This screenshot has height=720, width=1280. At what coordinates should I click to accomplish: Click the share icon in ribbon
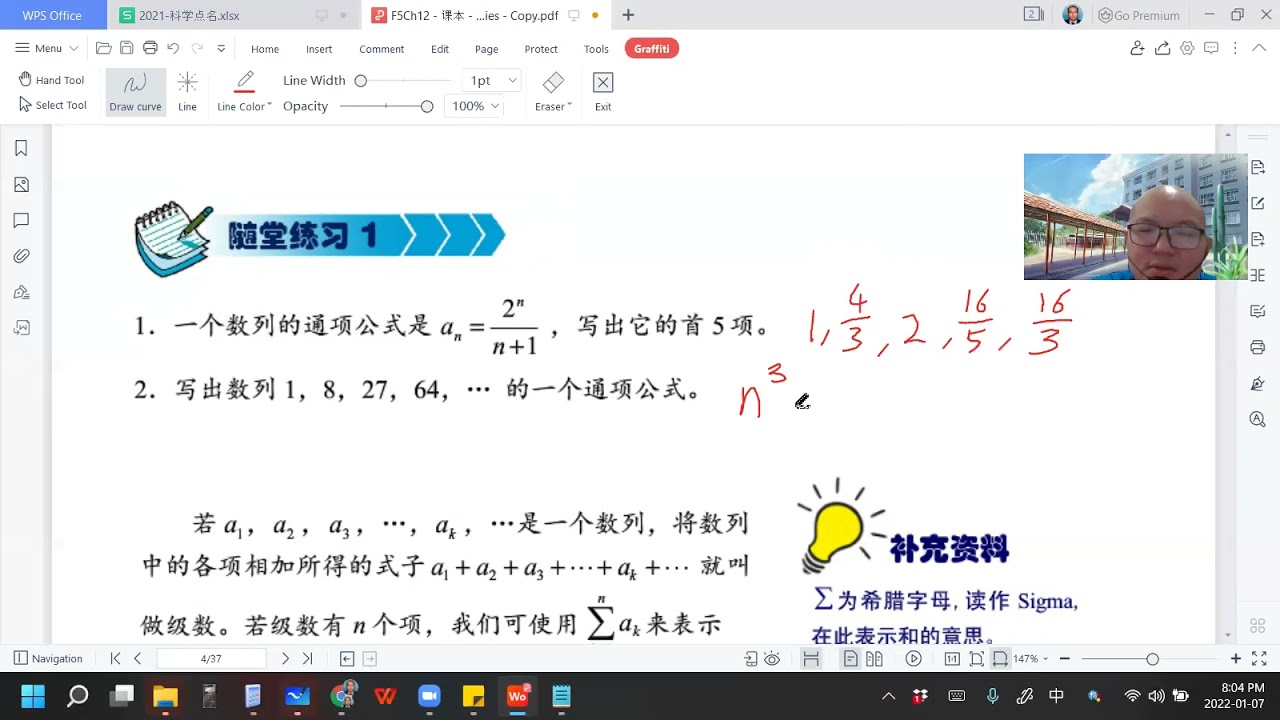pyautogui.click(x=1162, y=48)
